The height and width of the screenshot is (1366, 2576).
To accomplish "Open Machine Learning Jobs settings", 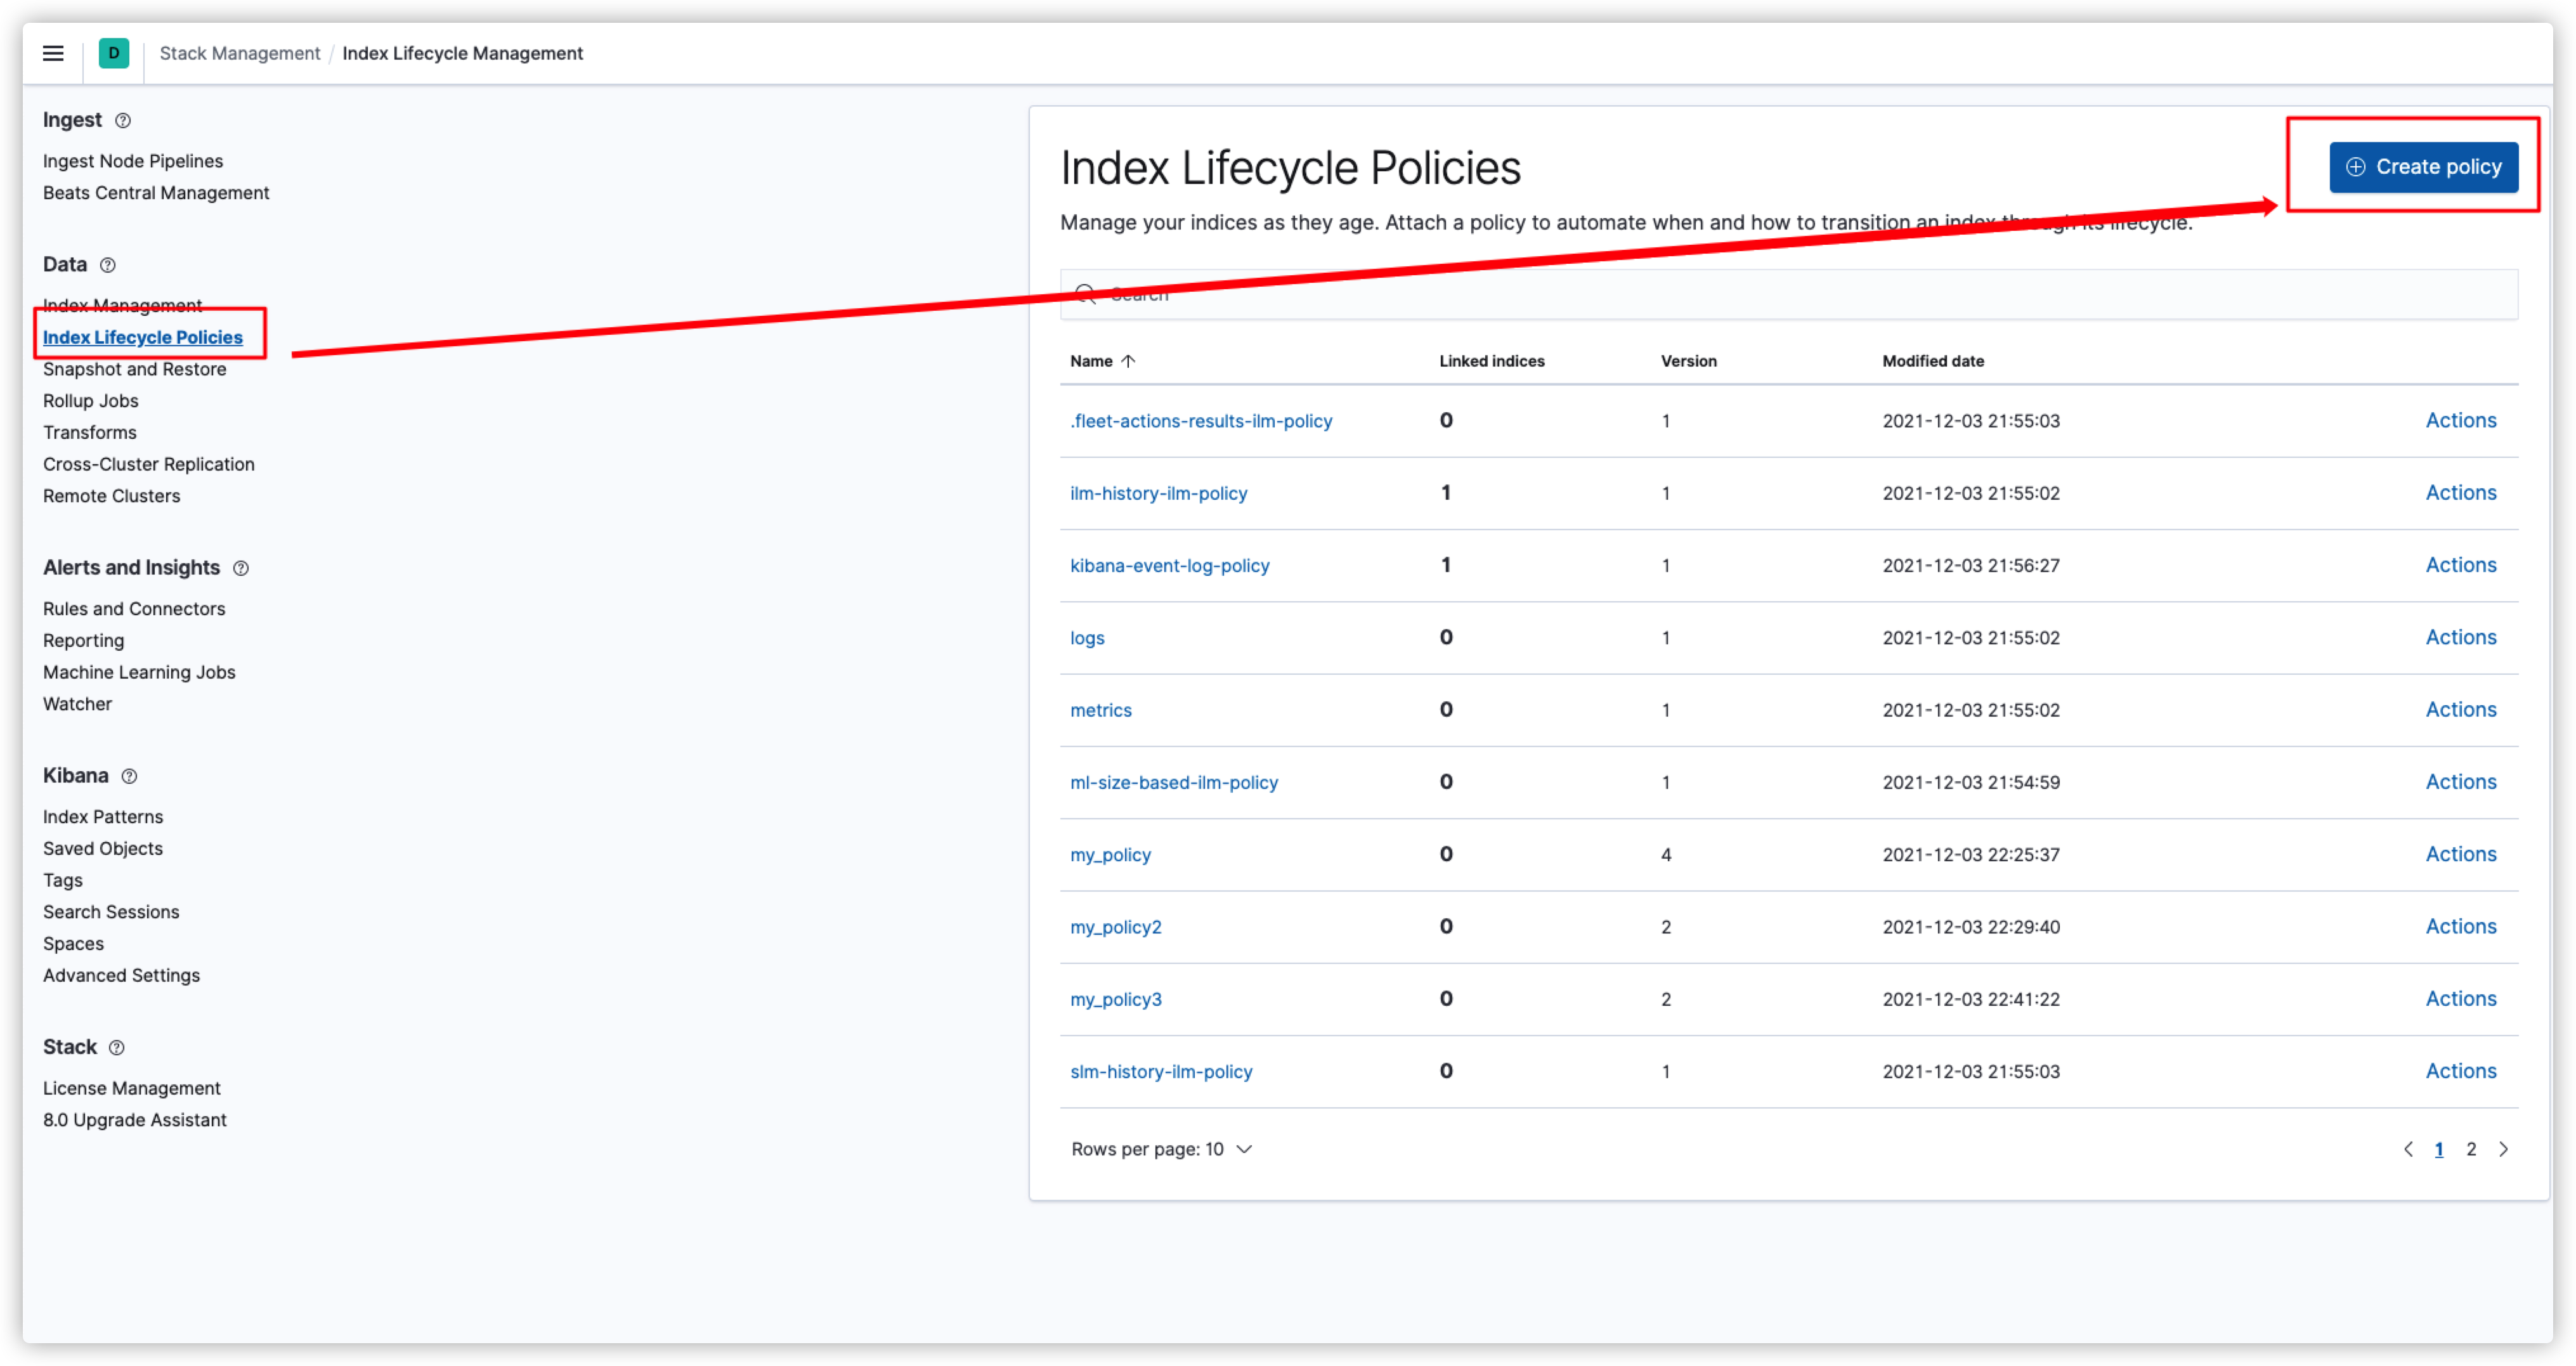I will 139,672.
